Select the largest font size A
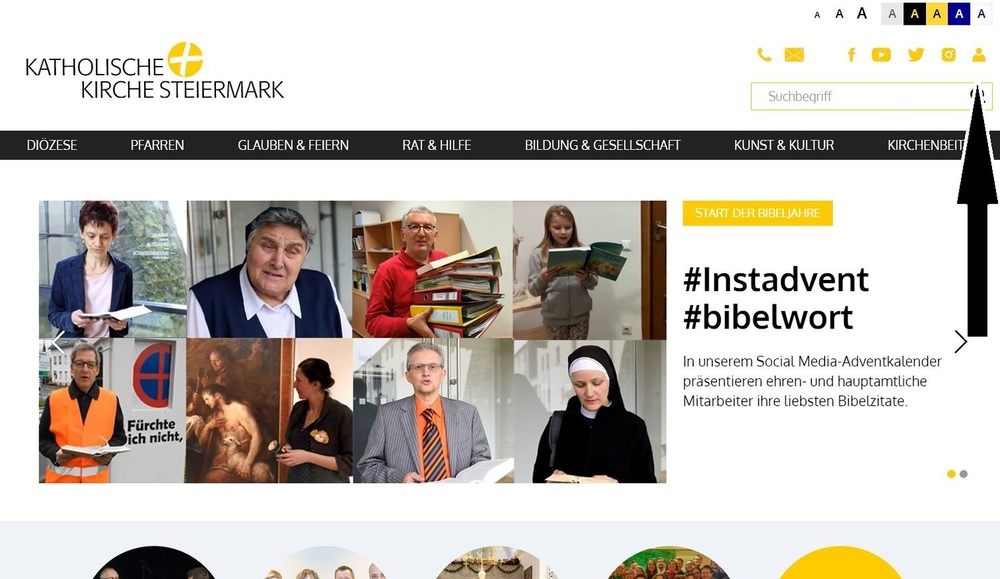Screen dimensions: 1000x579 (862, 13)
